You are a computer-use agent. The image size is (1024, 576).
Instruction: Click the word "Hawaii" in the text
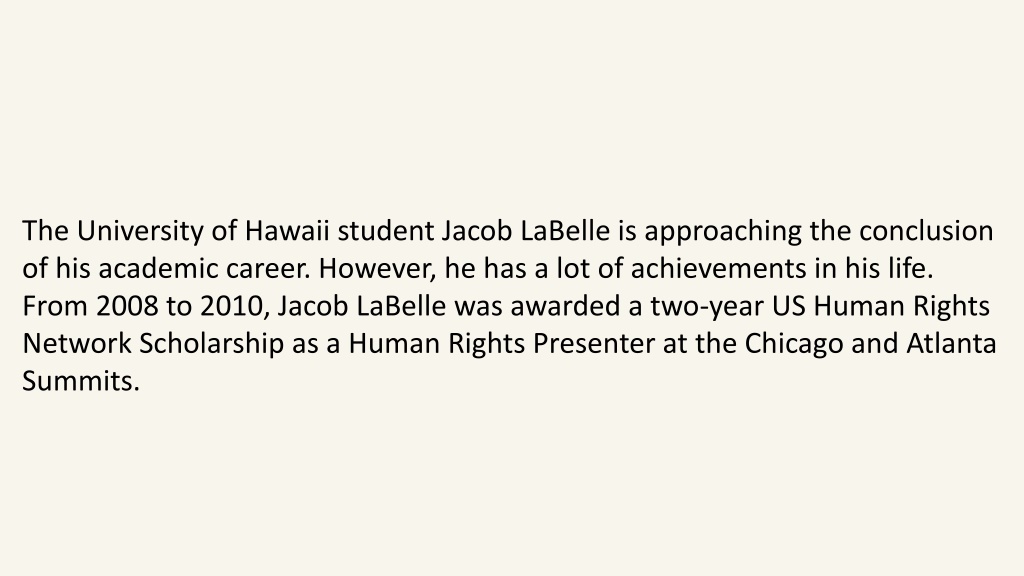click(287, 231)
